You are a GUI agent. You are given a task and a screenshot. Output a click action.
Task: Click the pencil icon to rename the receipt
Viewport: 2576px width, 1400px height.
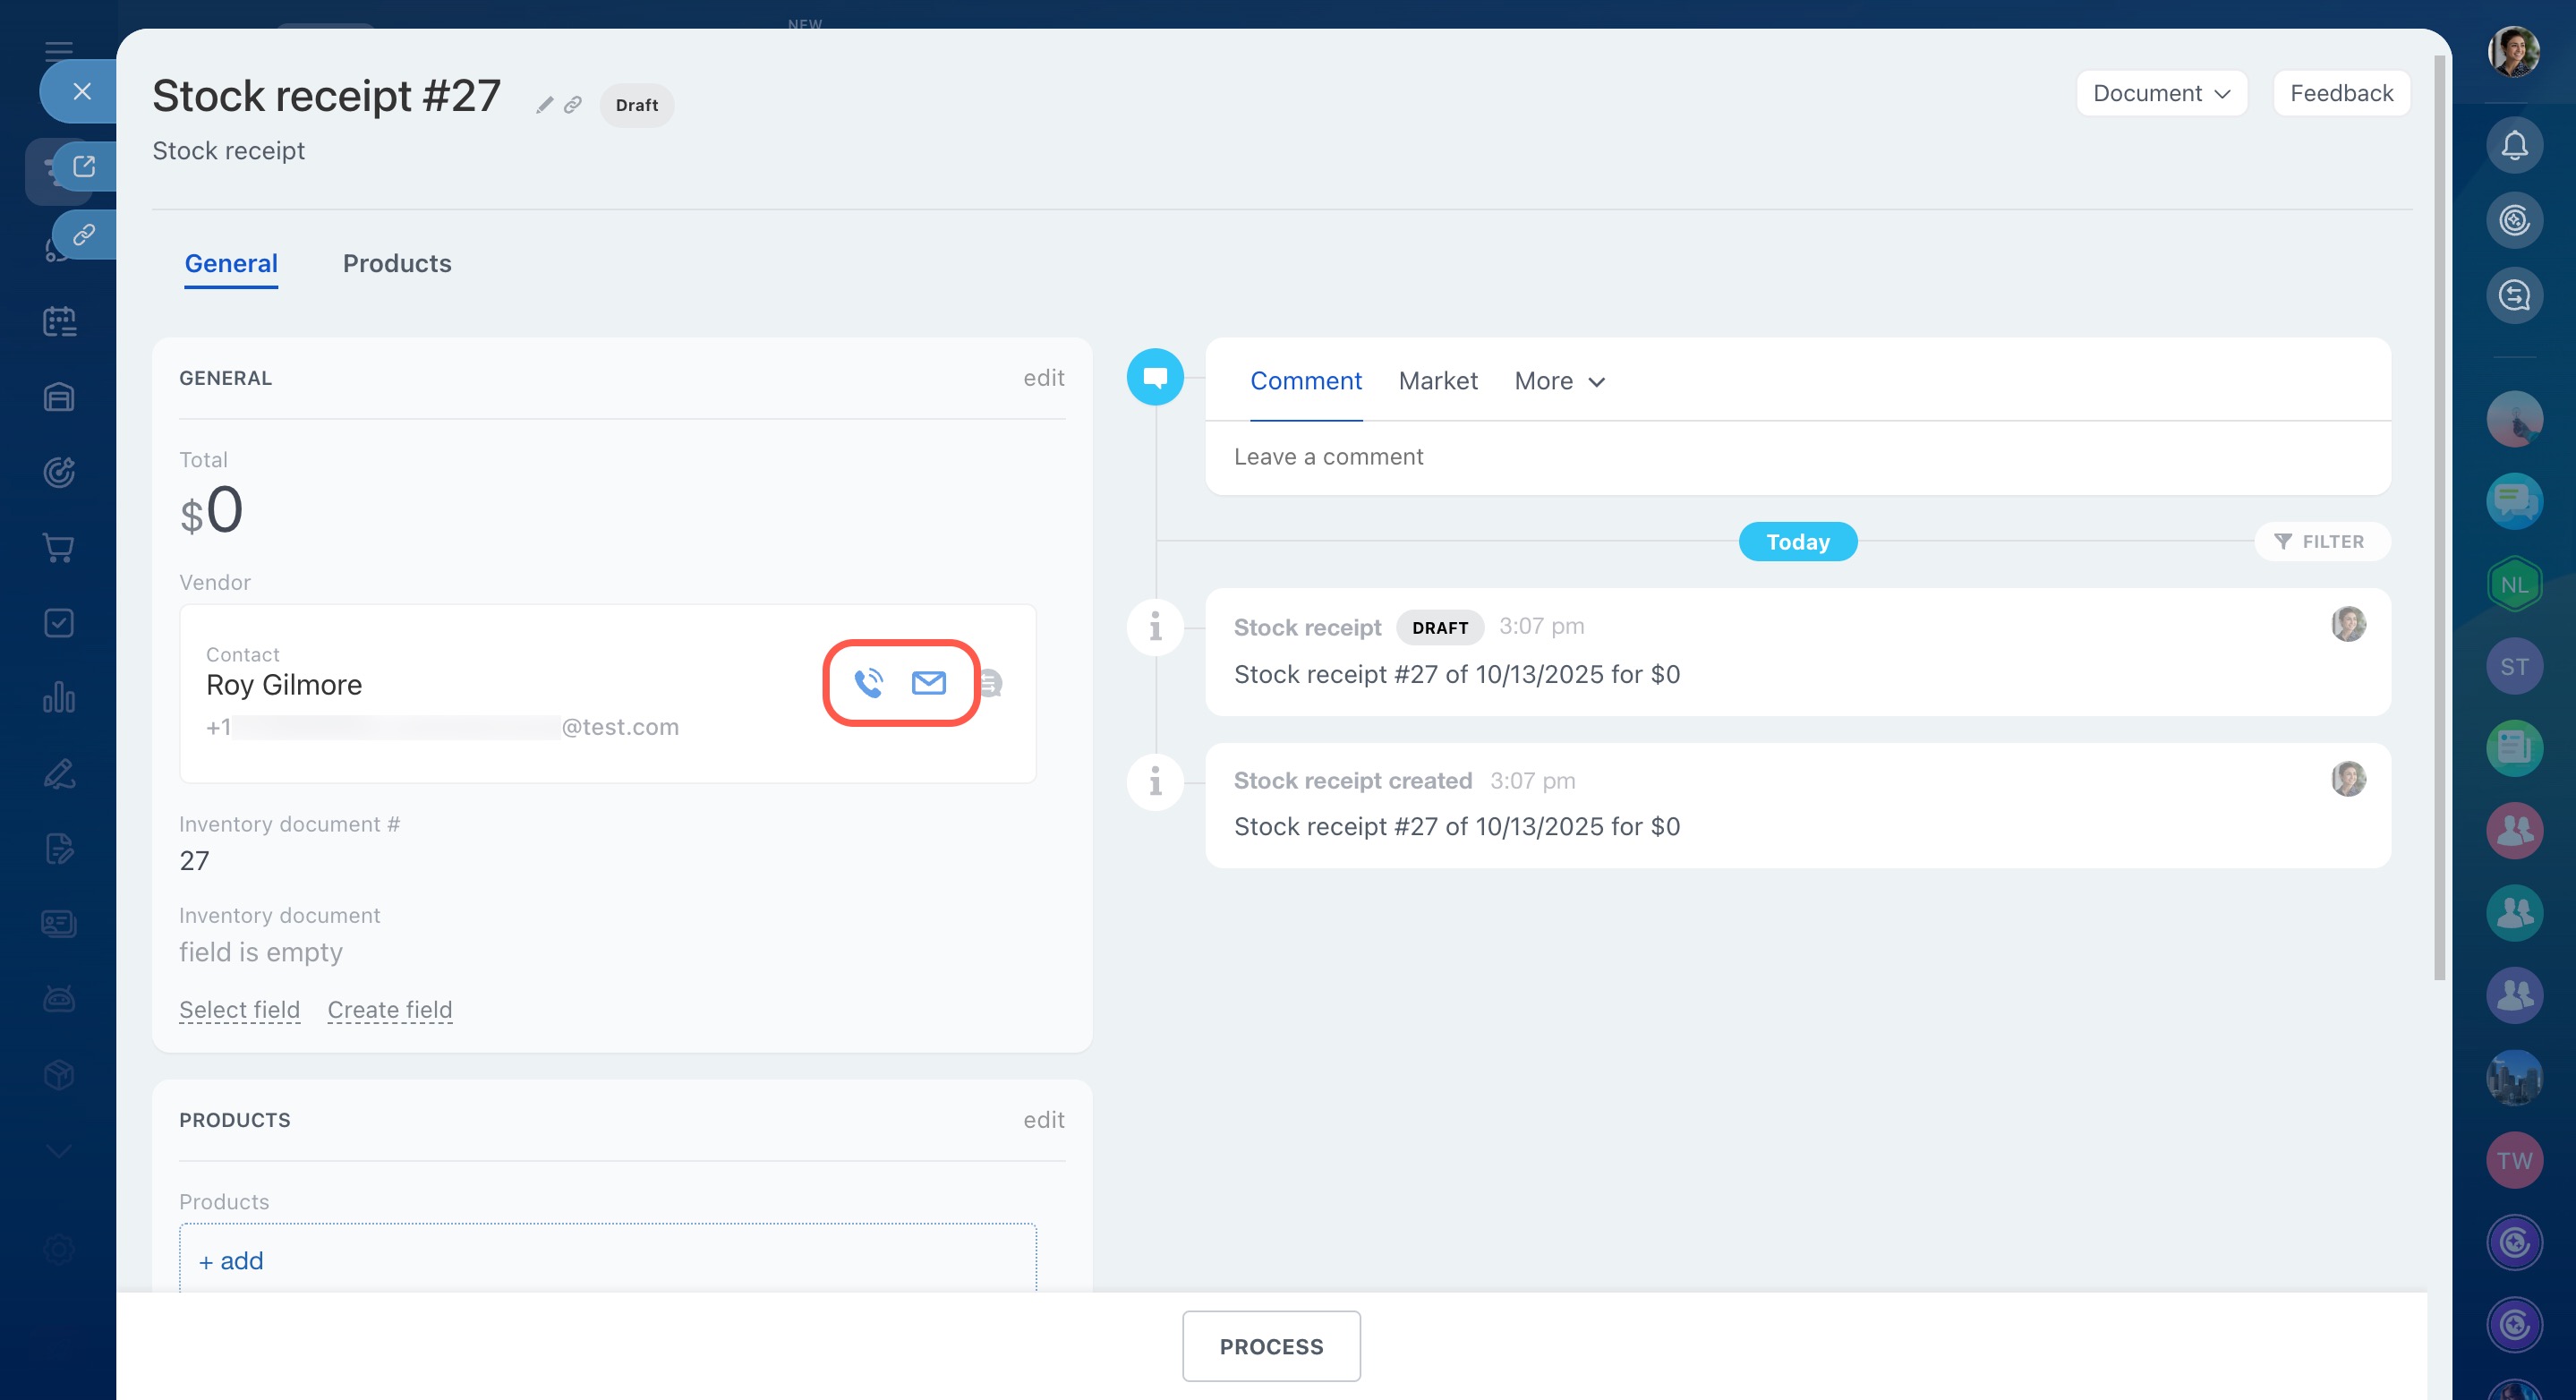click(x=544, y=105)
